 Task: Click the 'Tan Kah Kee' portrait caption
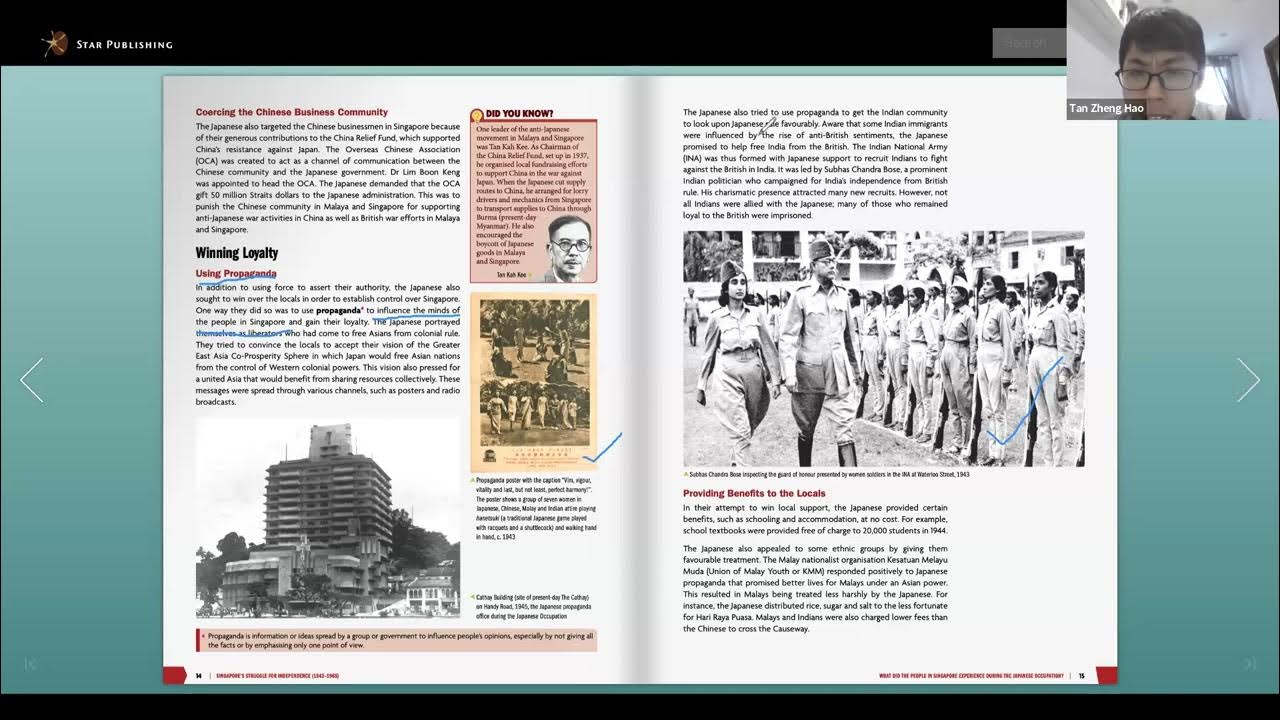click(513, 274)
